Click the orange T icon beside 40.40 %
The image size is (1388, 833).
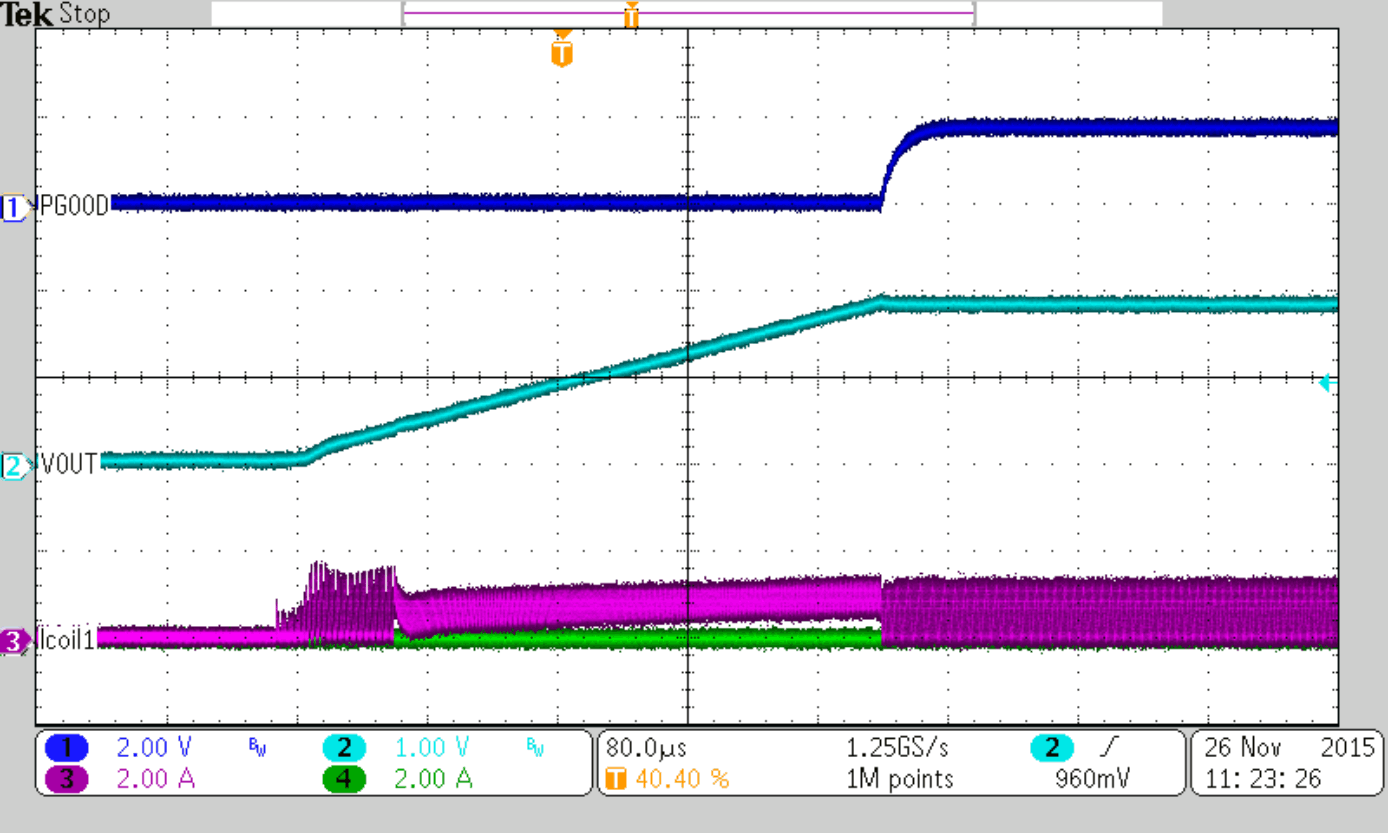(x=617, y=779)
